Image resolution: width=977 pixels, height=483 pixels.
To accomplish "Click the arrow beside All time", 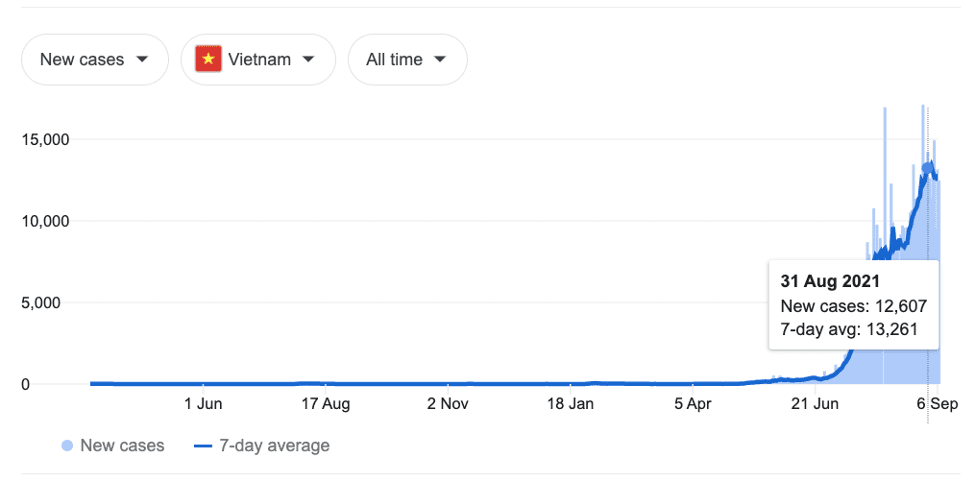I will [x=440, y=60].
